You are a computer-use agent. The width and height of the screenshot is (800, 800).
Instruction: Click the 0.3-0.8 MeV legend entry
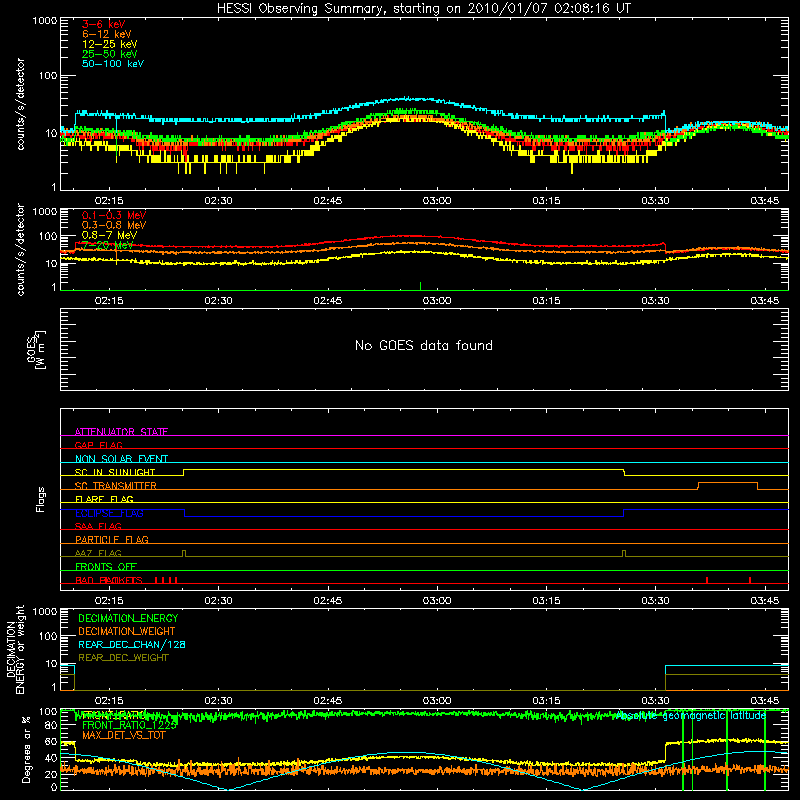[x=114, y=225]
